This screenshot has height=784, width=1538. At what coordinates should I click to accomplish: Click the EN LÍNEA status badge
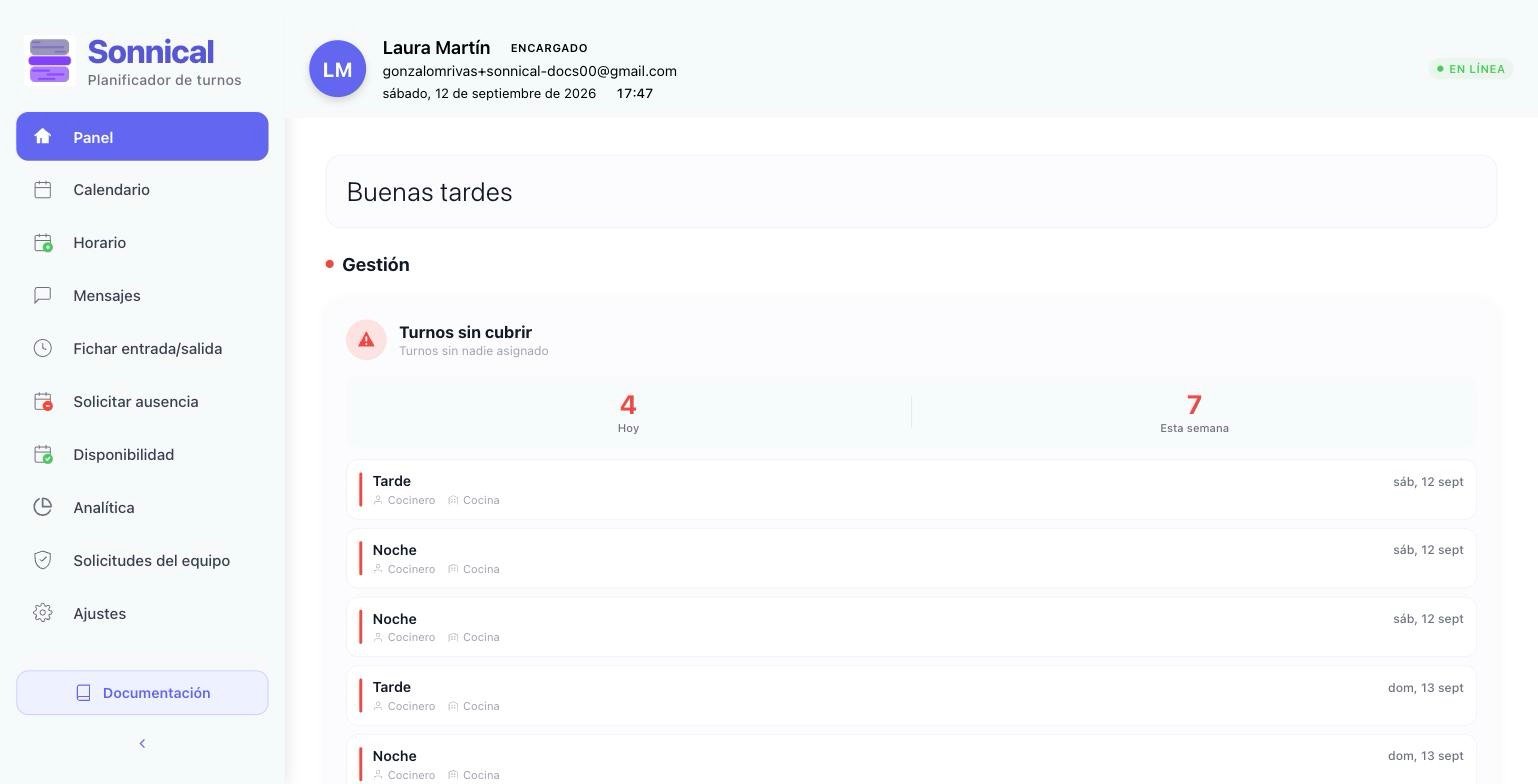[1470, 69]
